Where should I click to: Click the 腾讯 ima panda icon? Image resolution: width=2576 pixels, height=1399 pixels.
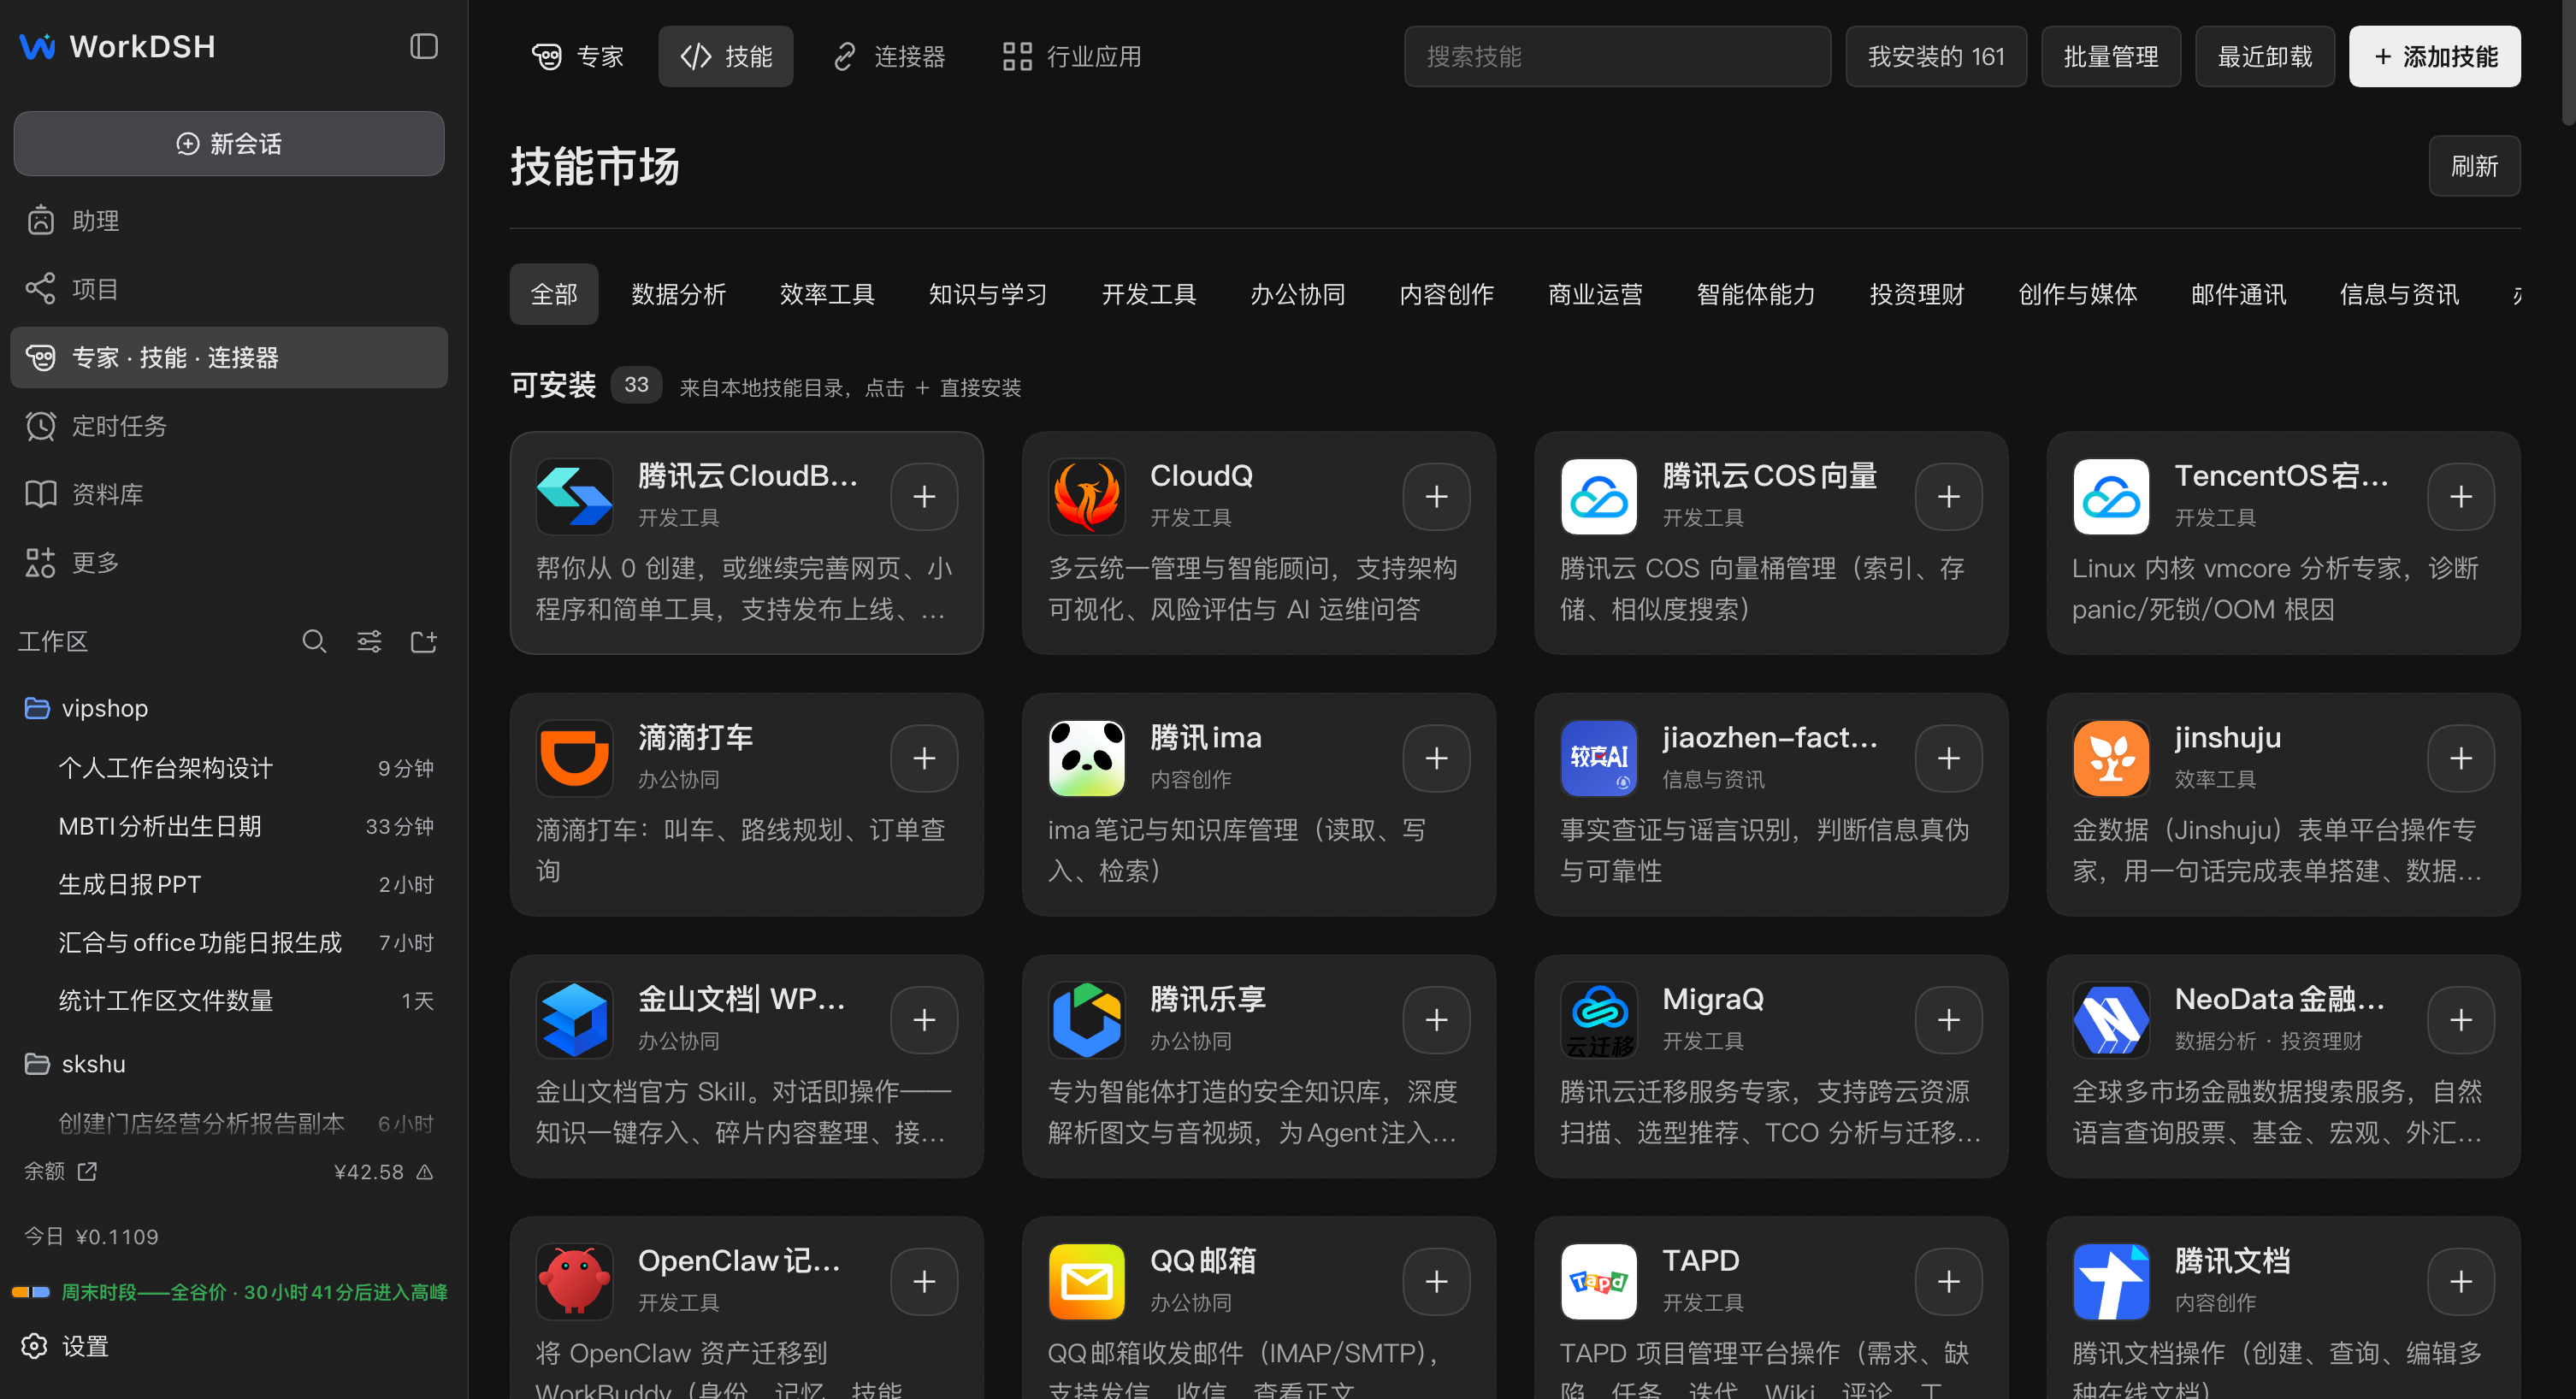point(1086,758)
